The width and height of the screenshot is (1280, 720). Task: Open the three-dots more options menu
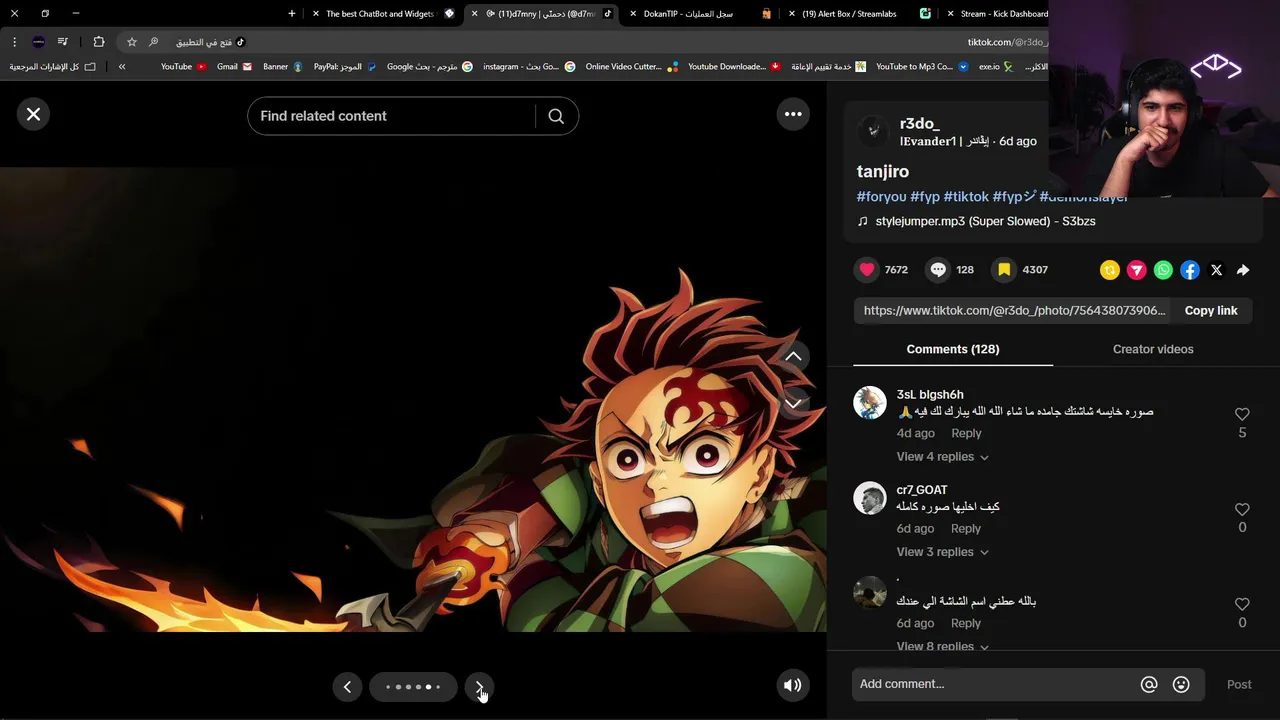tap(793, 114)
